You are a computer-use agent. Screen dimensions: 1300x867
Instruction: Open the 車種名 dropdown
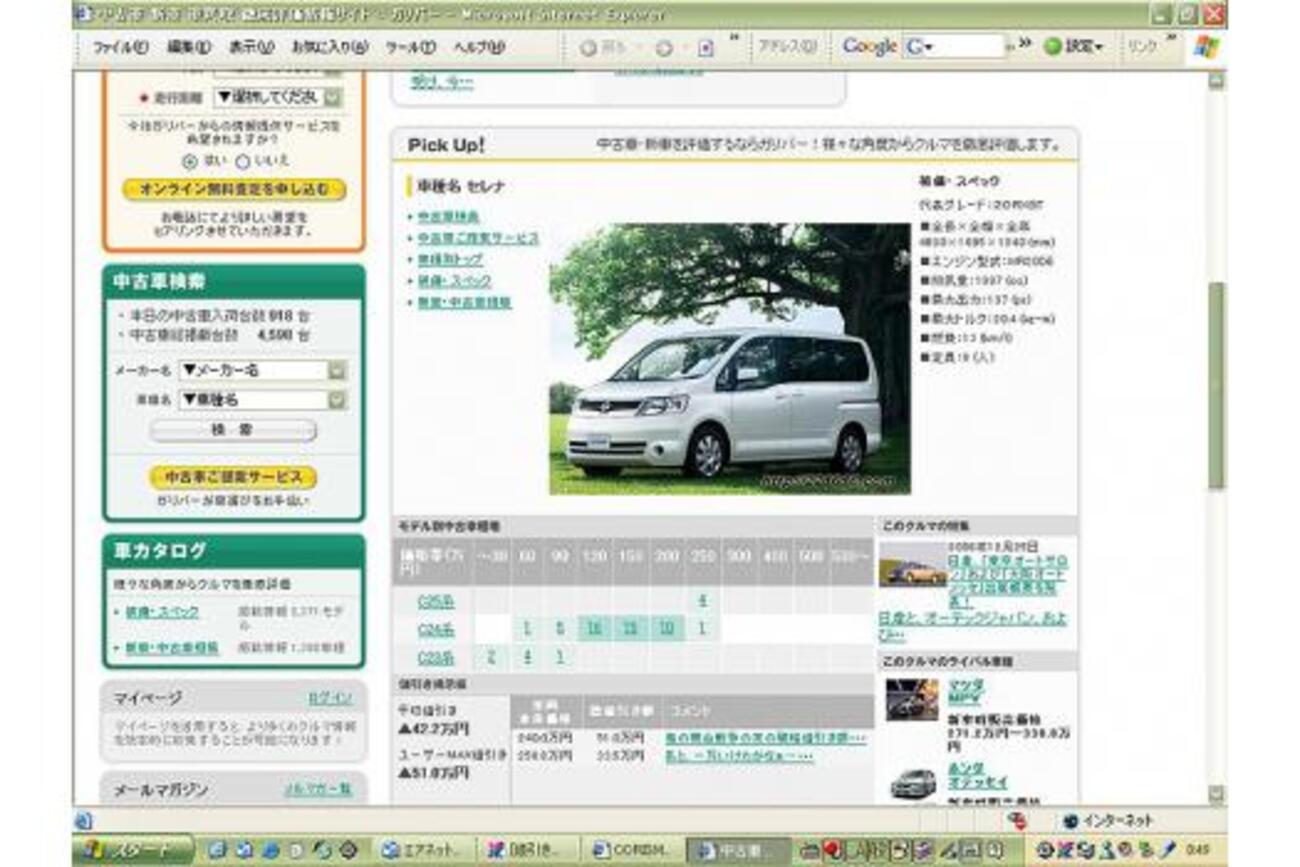(263, 400)
